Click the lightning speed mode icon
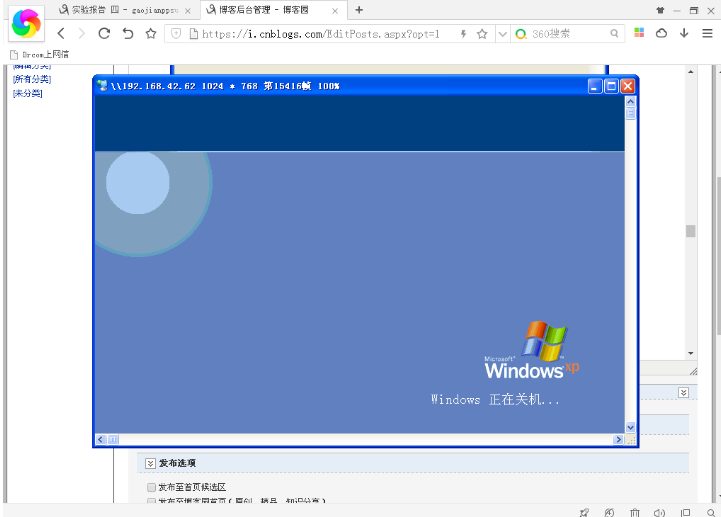The width and height of the screenshot is (721, 517). point(464,34)
